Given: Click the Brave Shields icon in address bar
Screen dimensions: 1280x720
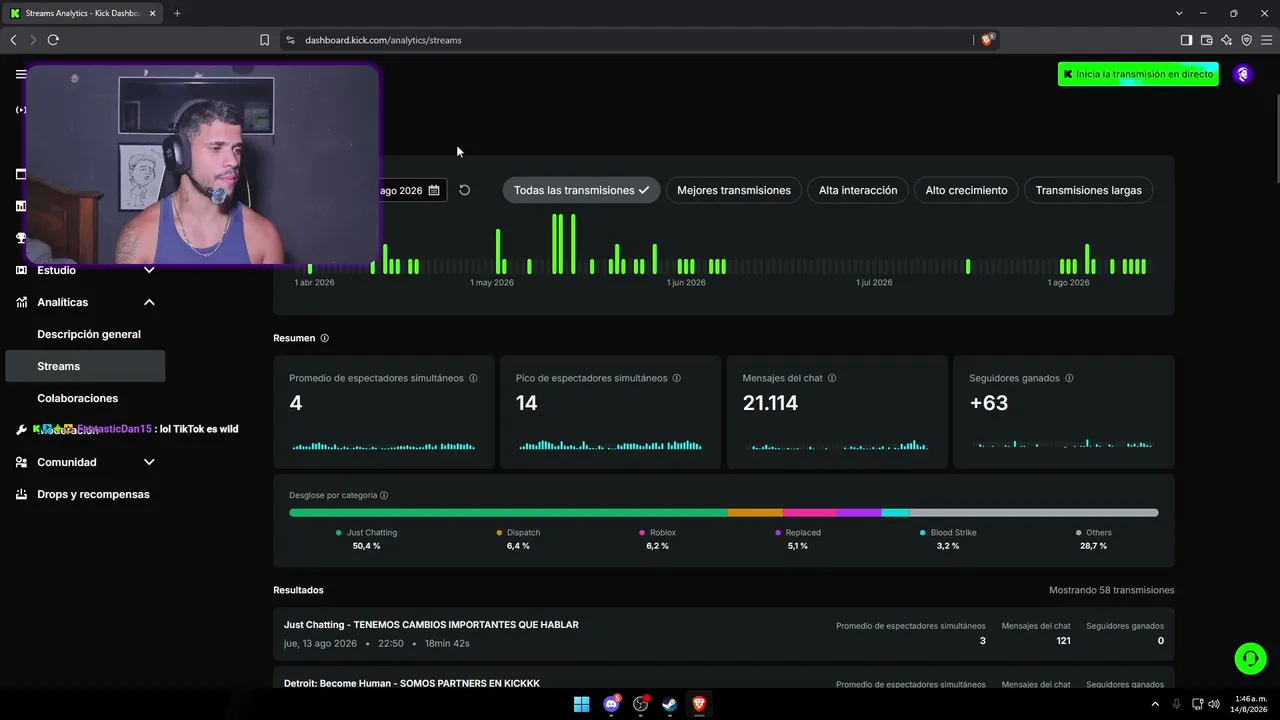Looking at the screenshot, I should pos(988,40).
